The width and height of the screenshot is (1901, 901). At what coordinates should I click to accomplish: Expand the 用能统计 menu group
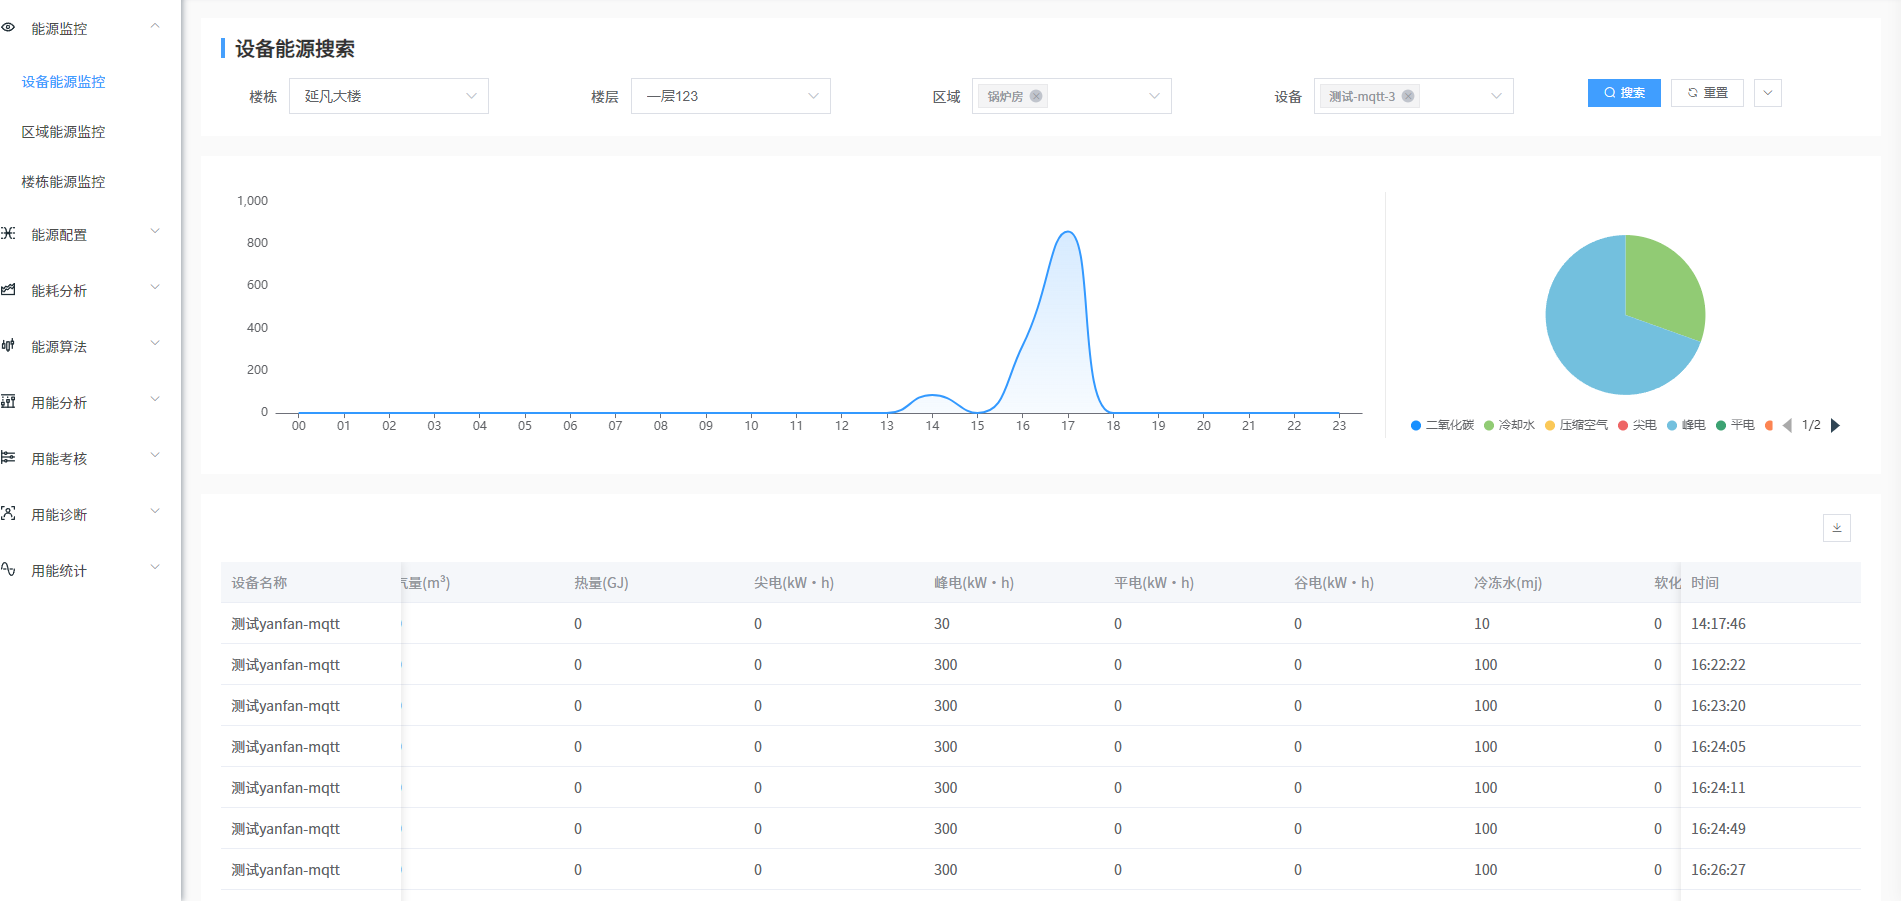point(155,568)
